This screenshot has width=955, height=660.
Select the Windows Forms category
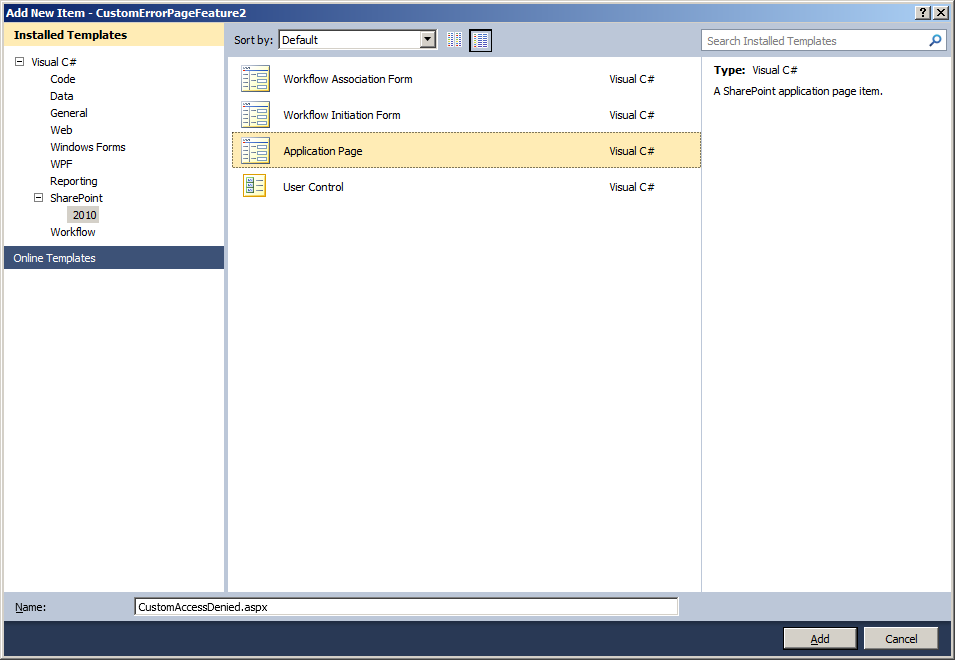pos(88,147)
